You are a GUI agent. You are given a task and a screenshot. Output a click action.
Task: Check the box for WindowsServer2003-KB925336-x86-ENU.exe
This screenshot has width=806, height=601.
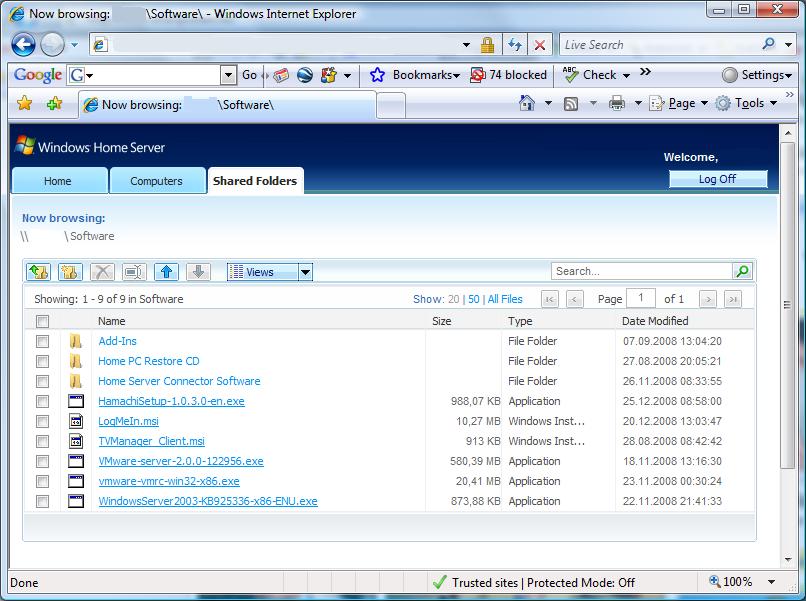43,502
